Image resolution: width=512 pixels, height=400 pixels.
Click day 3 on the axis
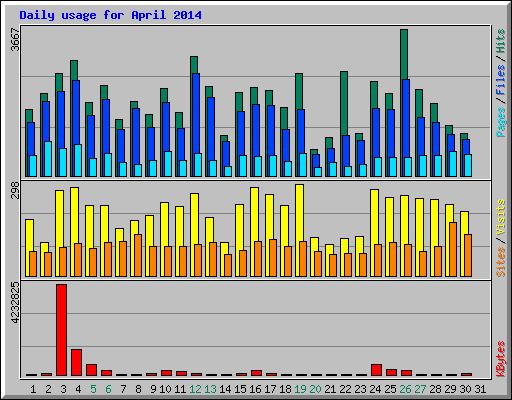(63, 389)
